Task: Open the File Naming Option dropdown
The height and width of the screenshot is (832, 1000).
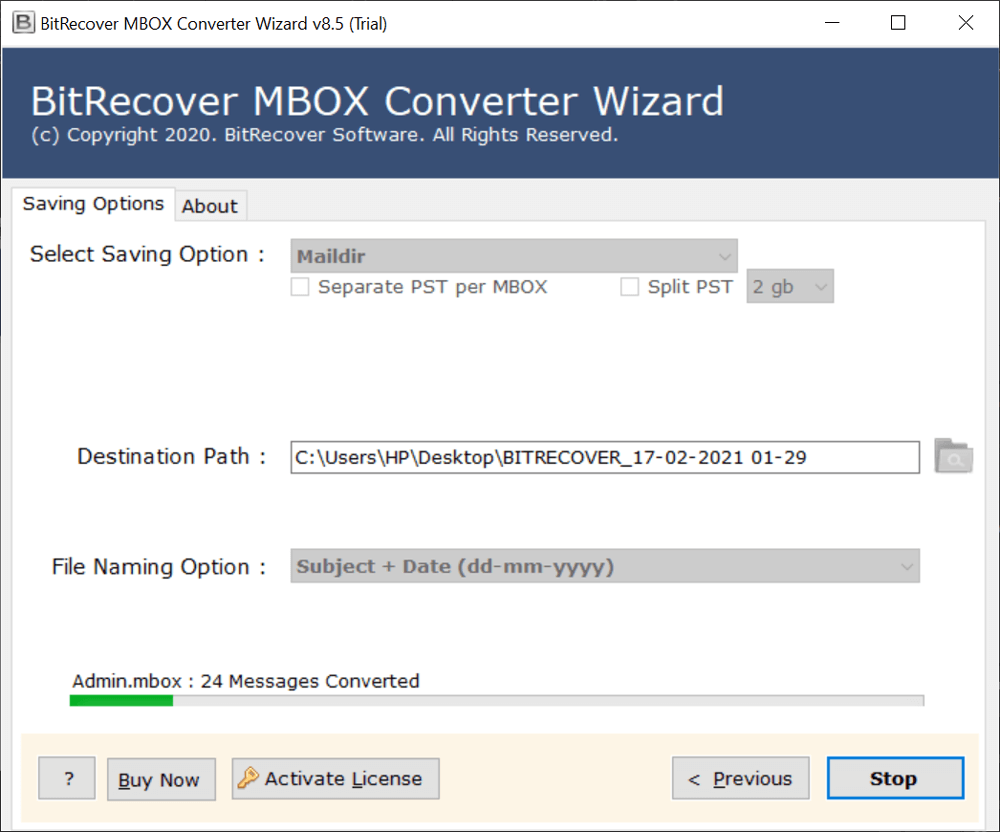Action: [x=605, y=566]
